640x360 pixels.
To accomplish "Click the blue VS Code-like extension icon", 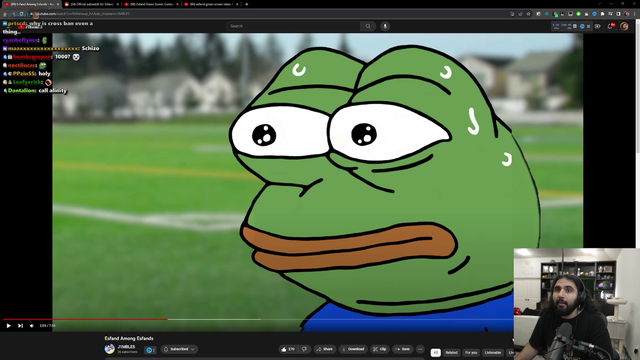I will point(547,14).
